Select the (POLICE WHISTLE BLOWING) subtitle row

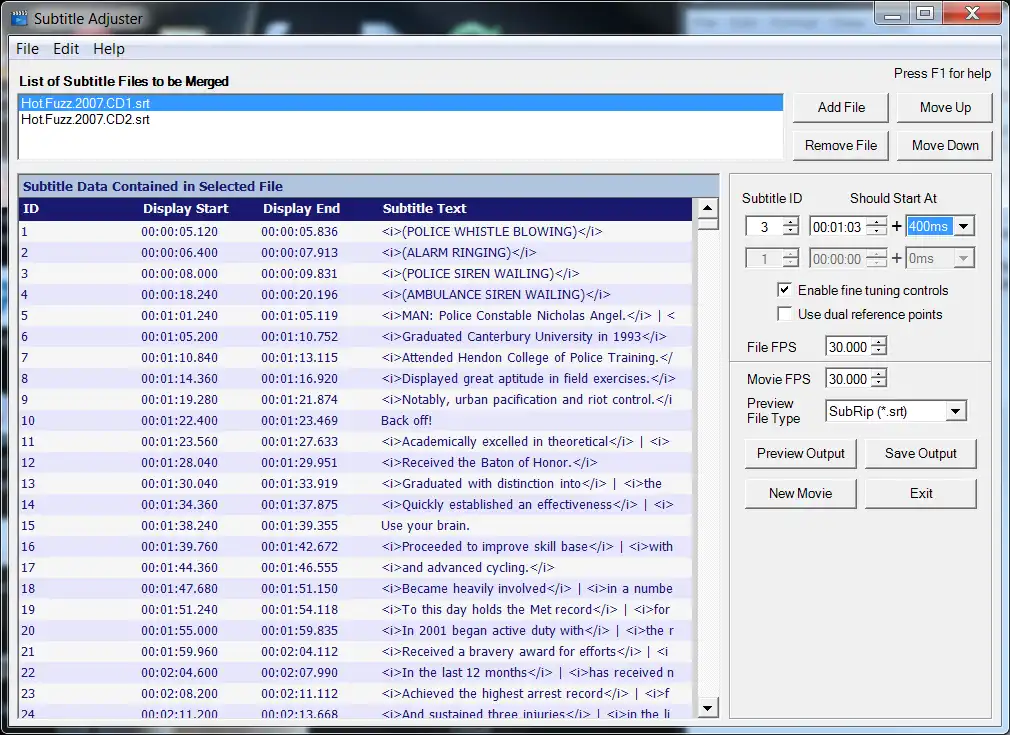pos(356,231)
